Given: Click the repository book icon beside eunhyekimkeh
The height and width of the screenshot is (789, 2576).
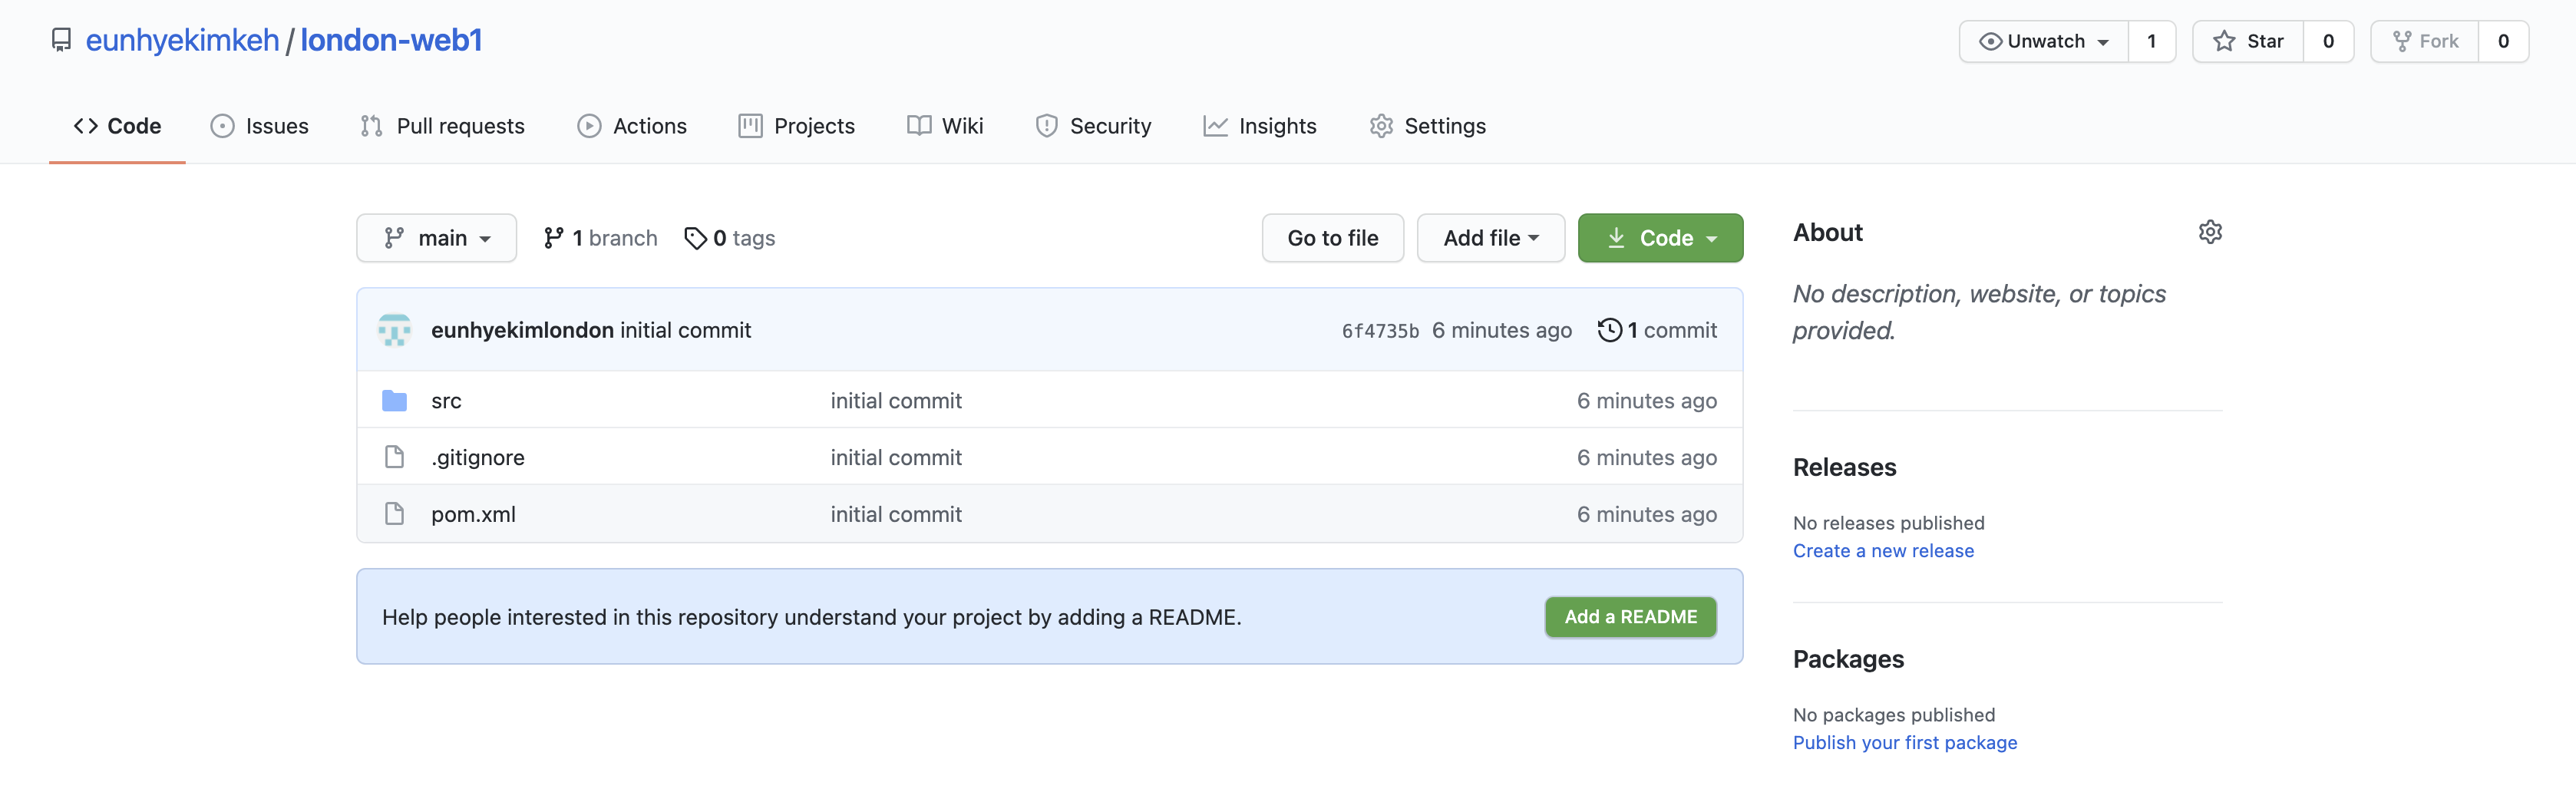Looking at the screenshot, I should [x=61, y=40].
